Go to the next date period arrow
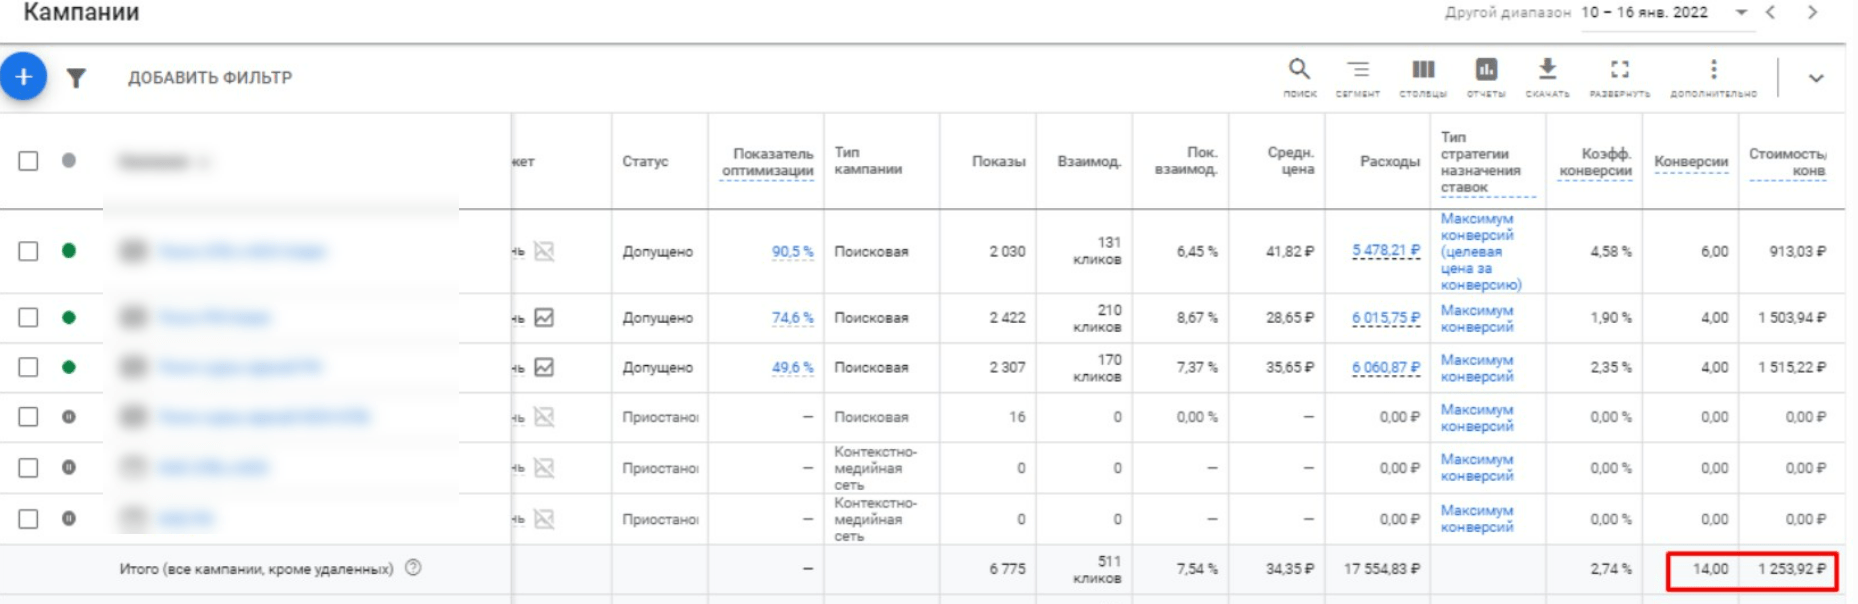The height and width of the screenshot is (604, 1858). click(1812, 13)
